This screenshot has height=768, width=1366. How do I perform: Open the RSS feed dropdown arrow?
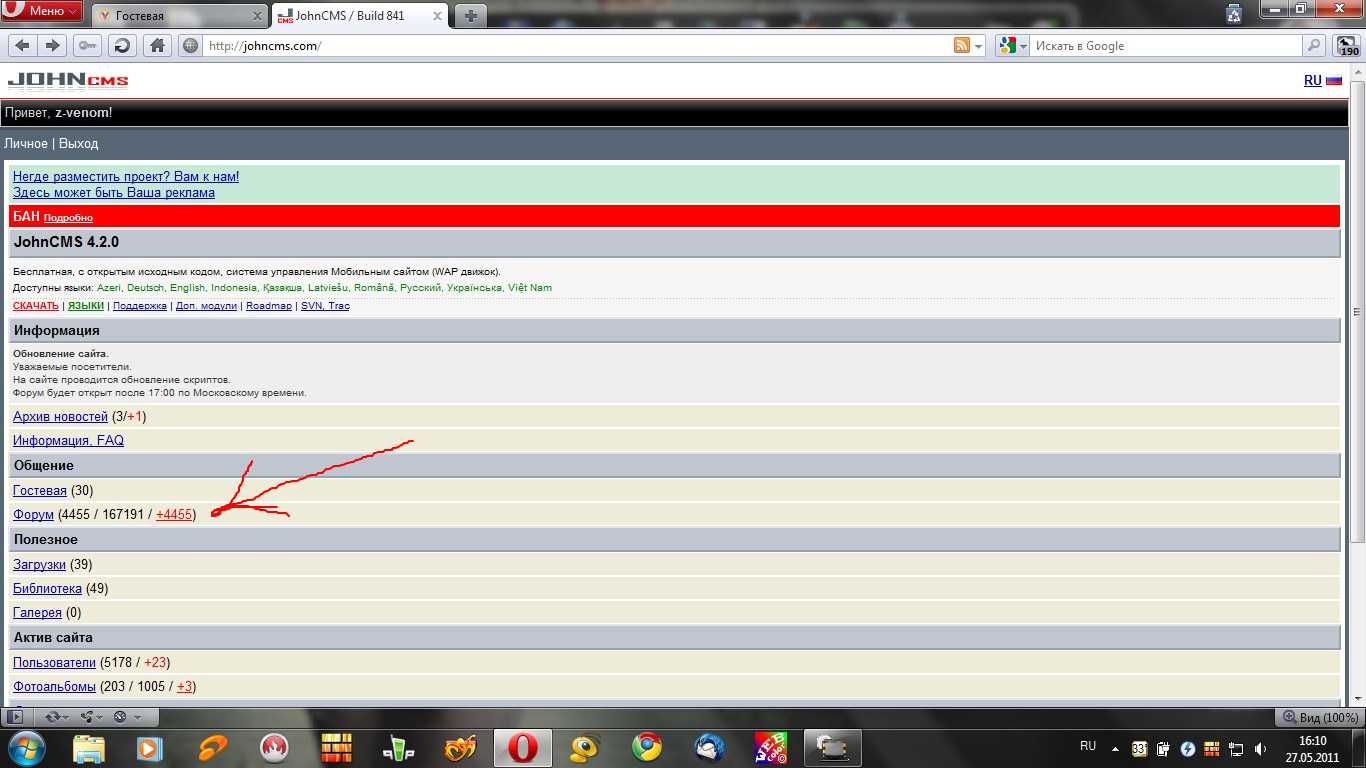point(978,46)
